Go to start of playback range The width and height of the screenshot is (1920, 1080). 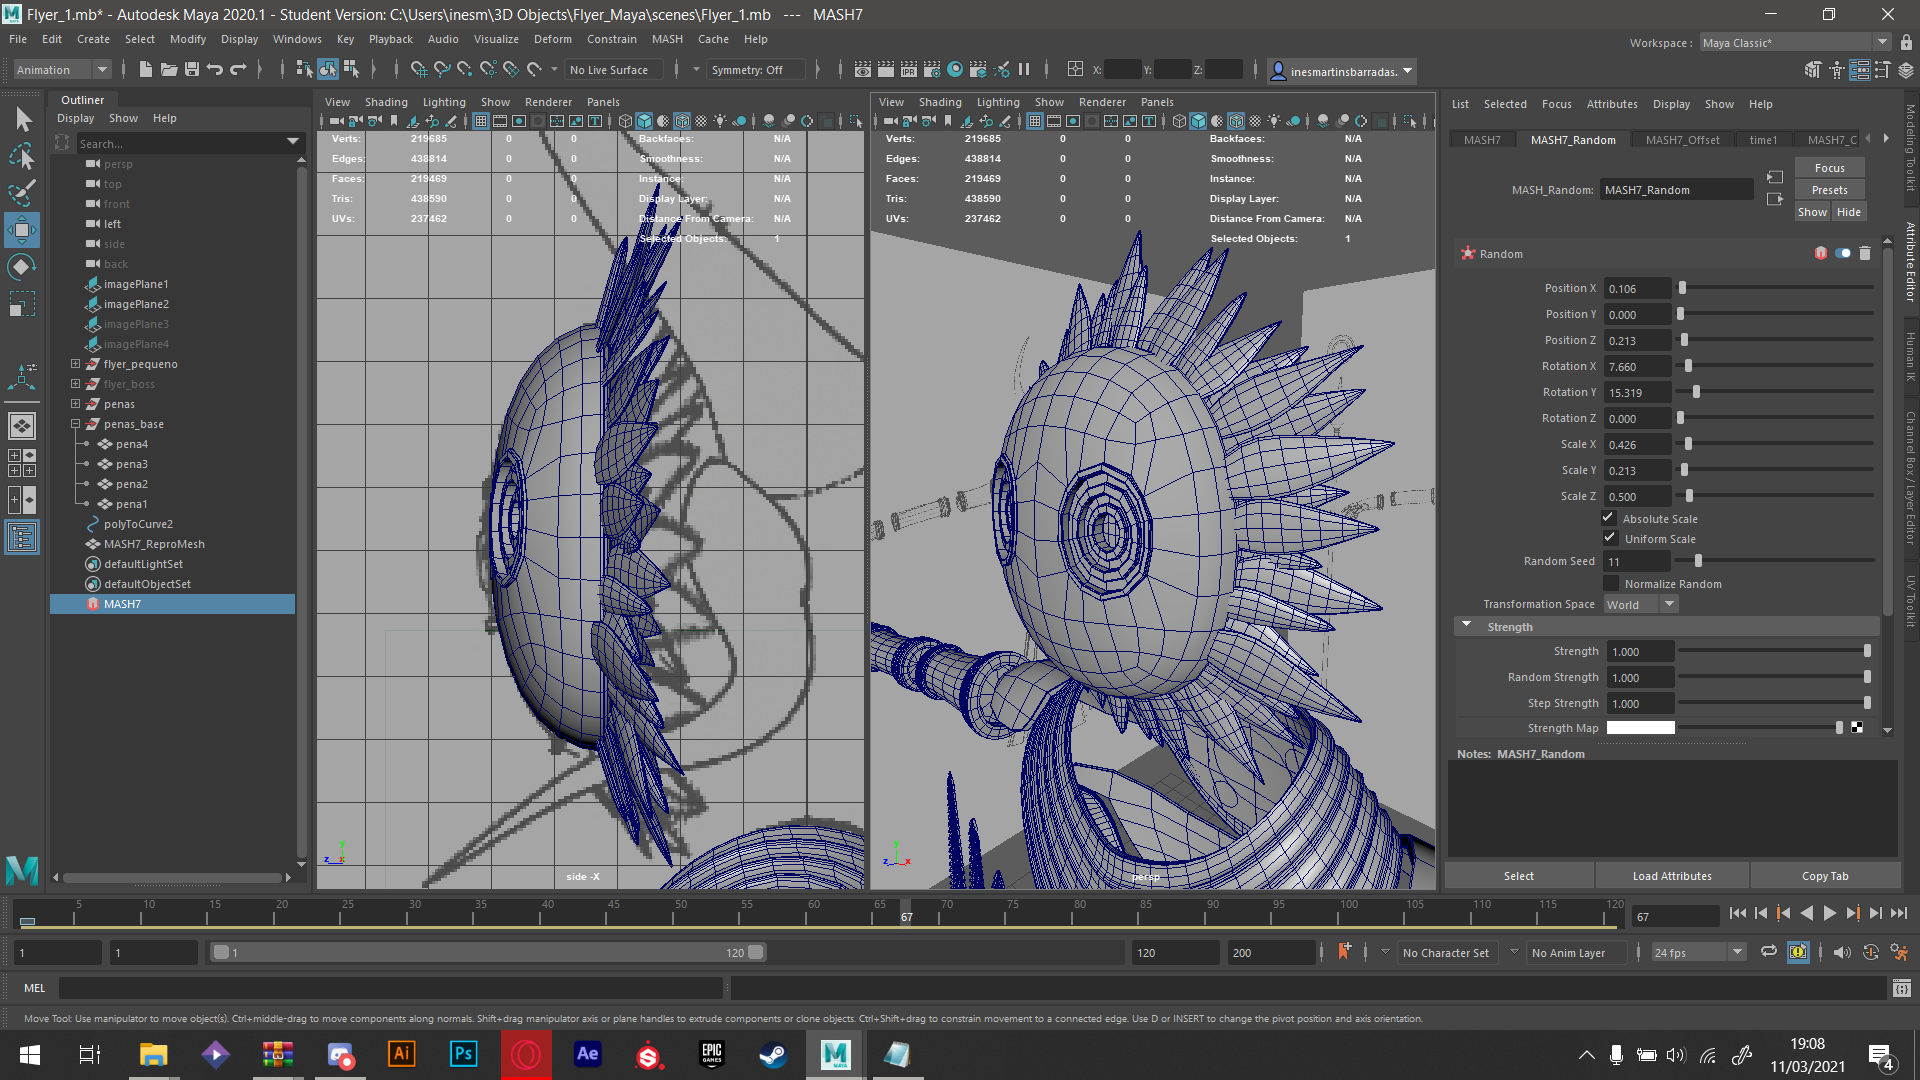[1738, 913]
